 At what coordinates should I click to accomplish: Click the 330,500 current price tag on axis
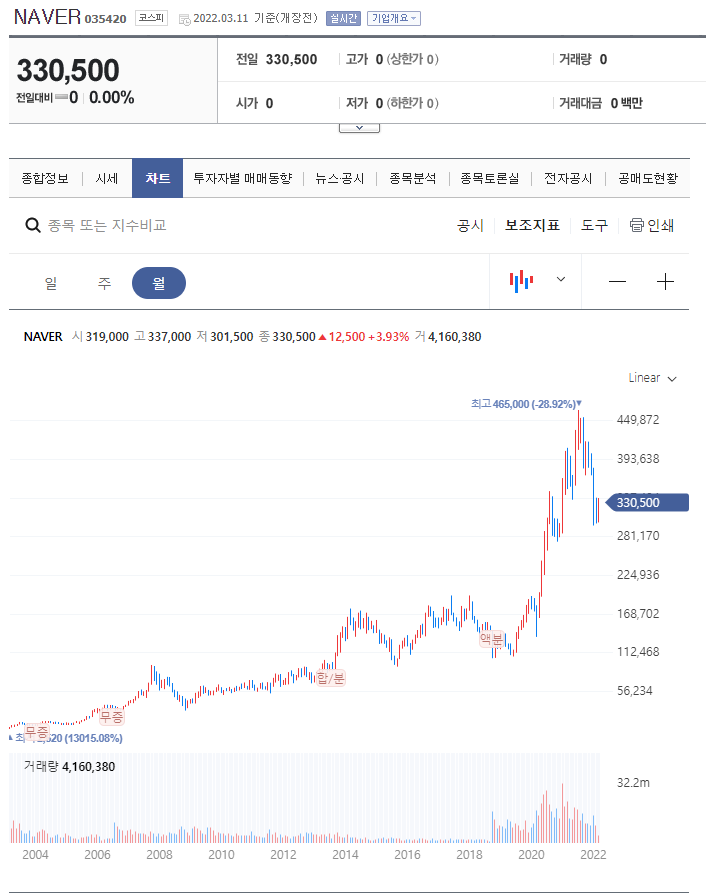coord(647,502)
